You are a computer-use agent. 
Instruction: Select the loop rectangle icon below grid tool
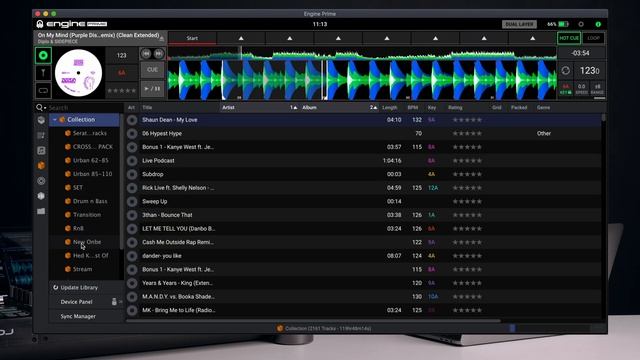[43, 90]
